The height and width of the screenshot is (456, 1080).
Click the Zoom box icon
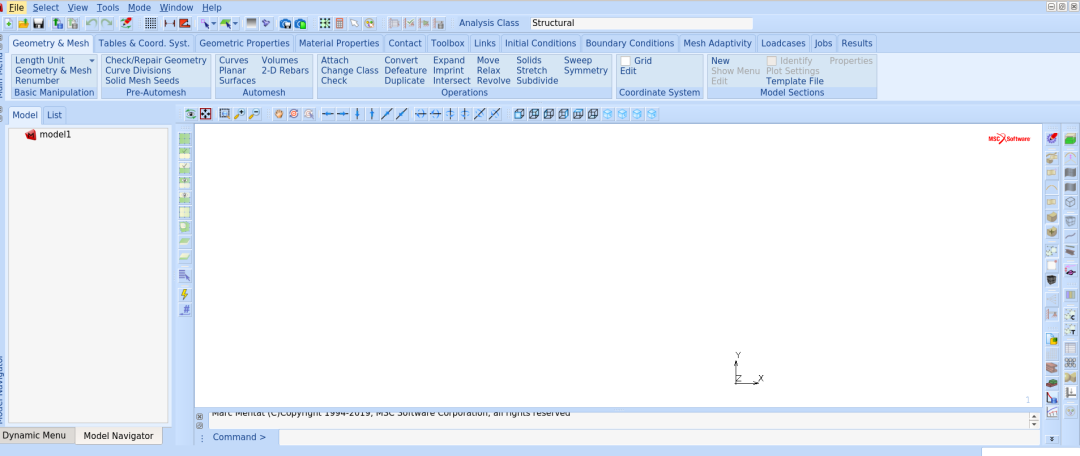pos(225,114)
